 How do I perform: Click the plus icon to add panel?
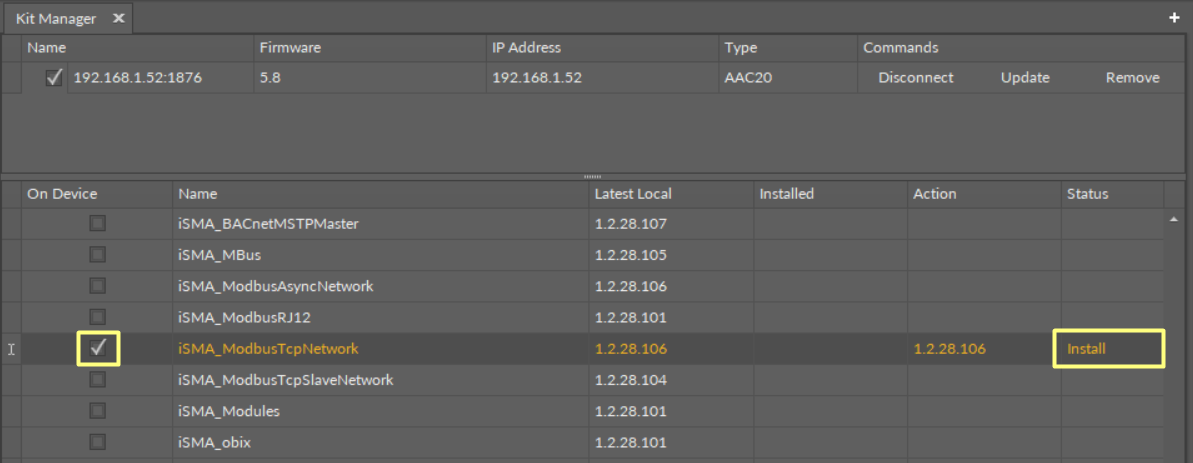click(x=1174, y=18)
